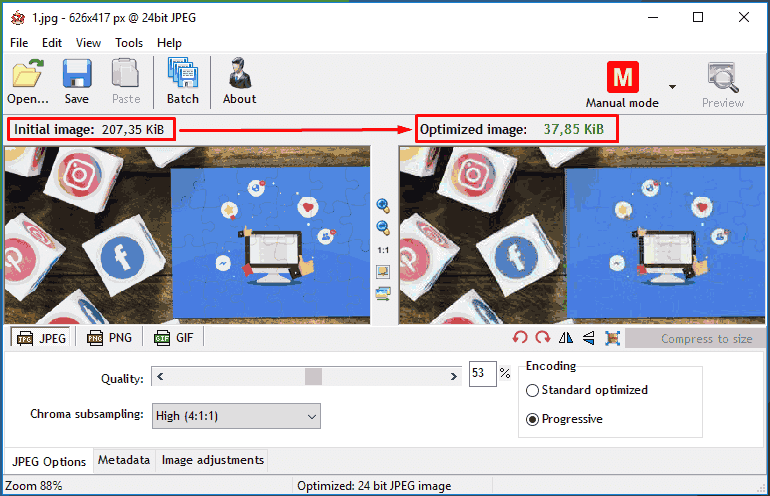The height and width of the screenshot is (496, 770).
Task: Switch to PNG format tab
Action: pos(109,338)
